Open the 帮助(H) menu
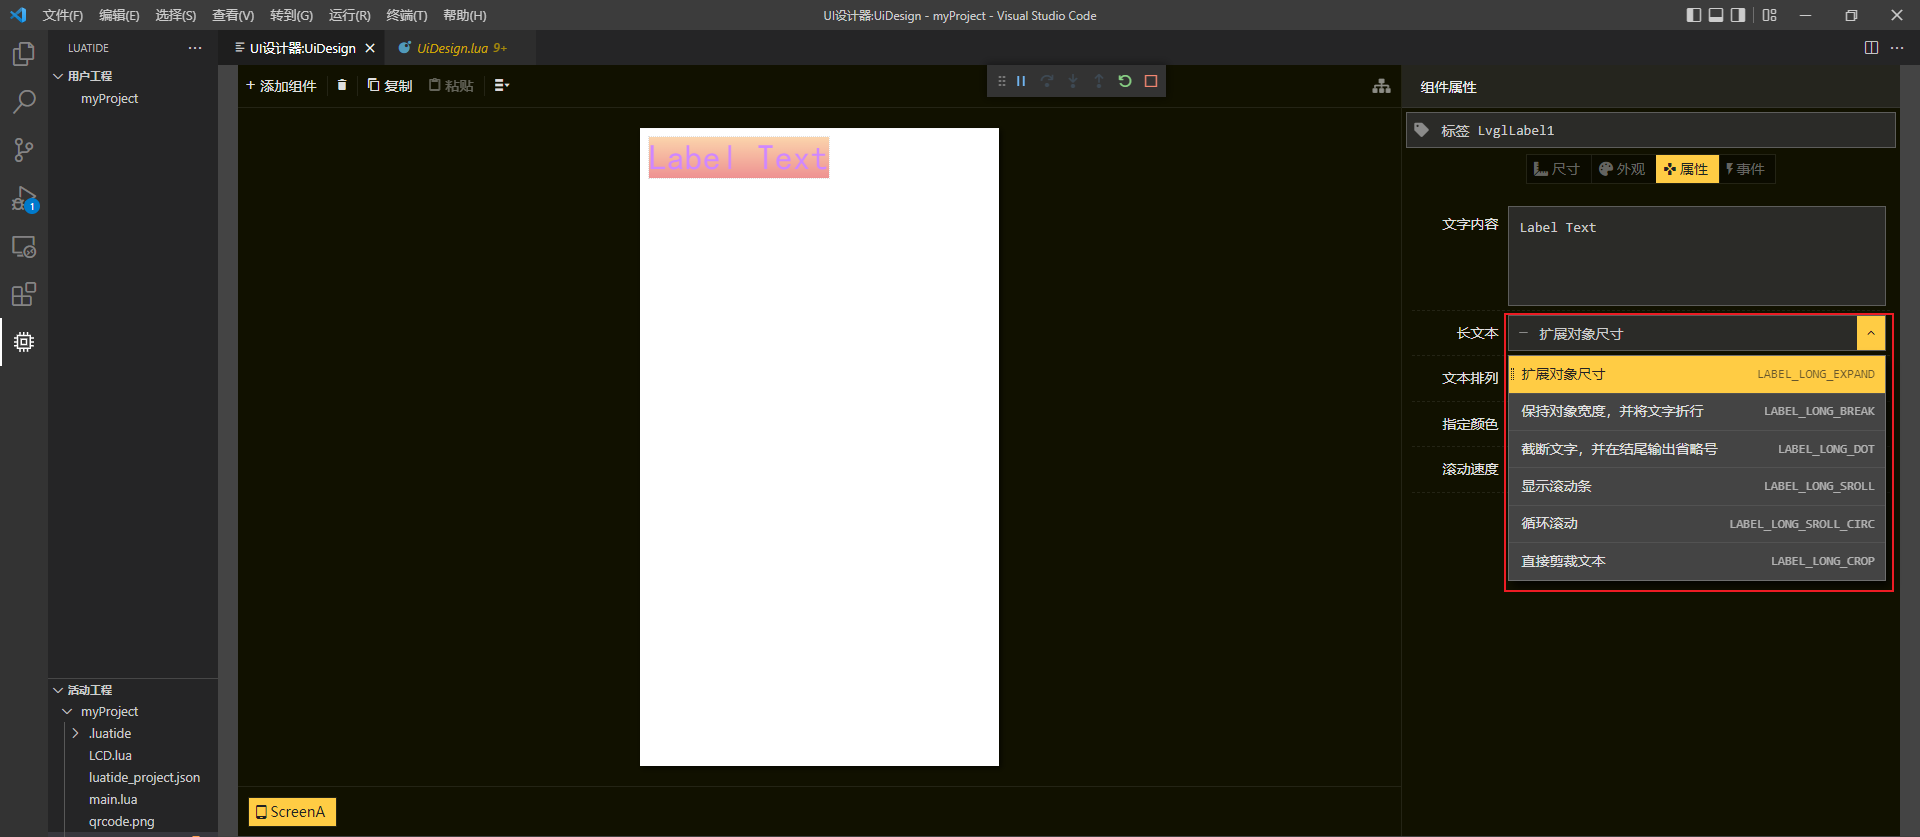The width and height of the screenshot is (1920, 837). pyautogui.click(x=465, y=15)
